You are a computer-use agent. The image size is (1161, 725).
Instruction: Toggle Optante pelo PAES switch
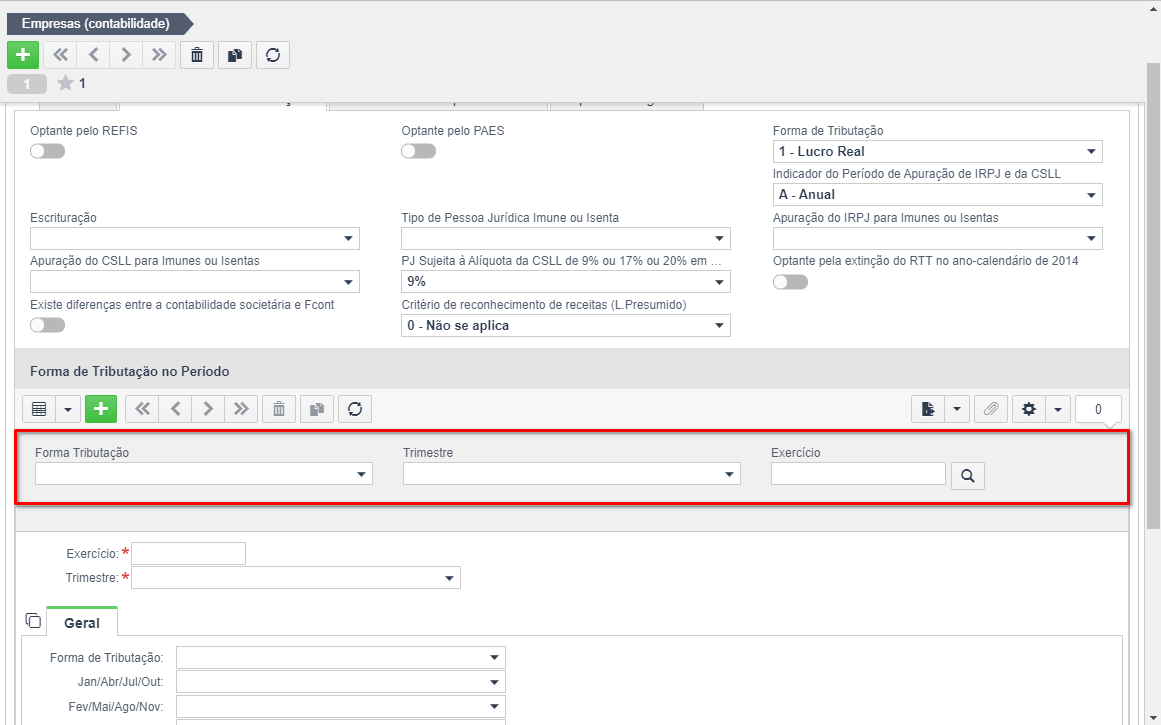[418, 151]
